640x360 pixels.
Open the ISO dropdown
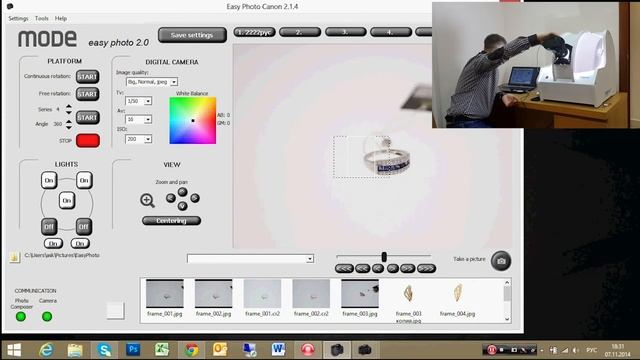(148, 139)
